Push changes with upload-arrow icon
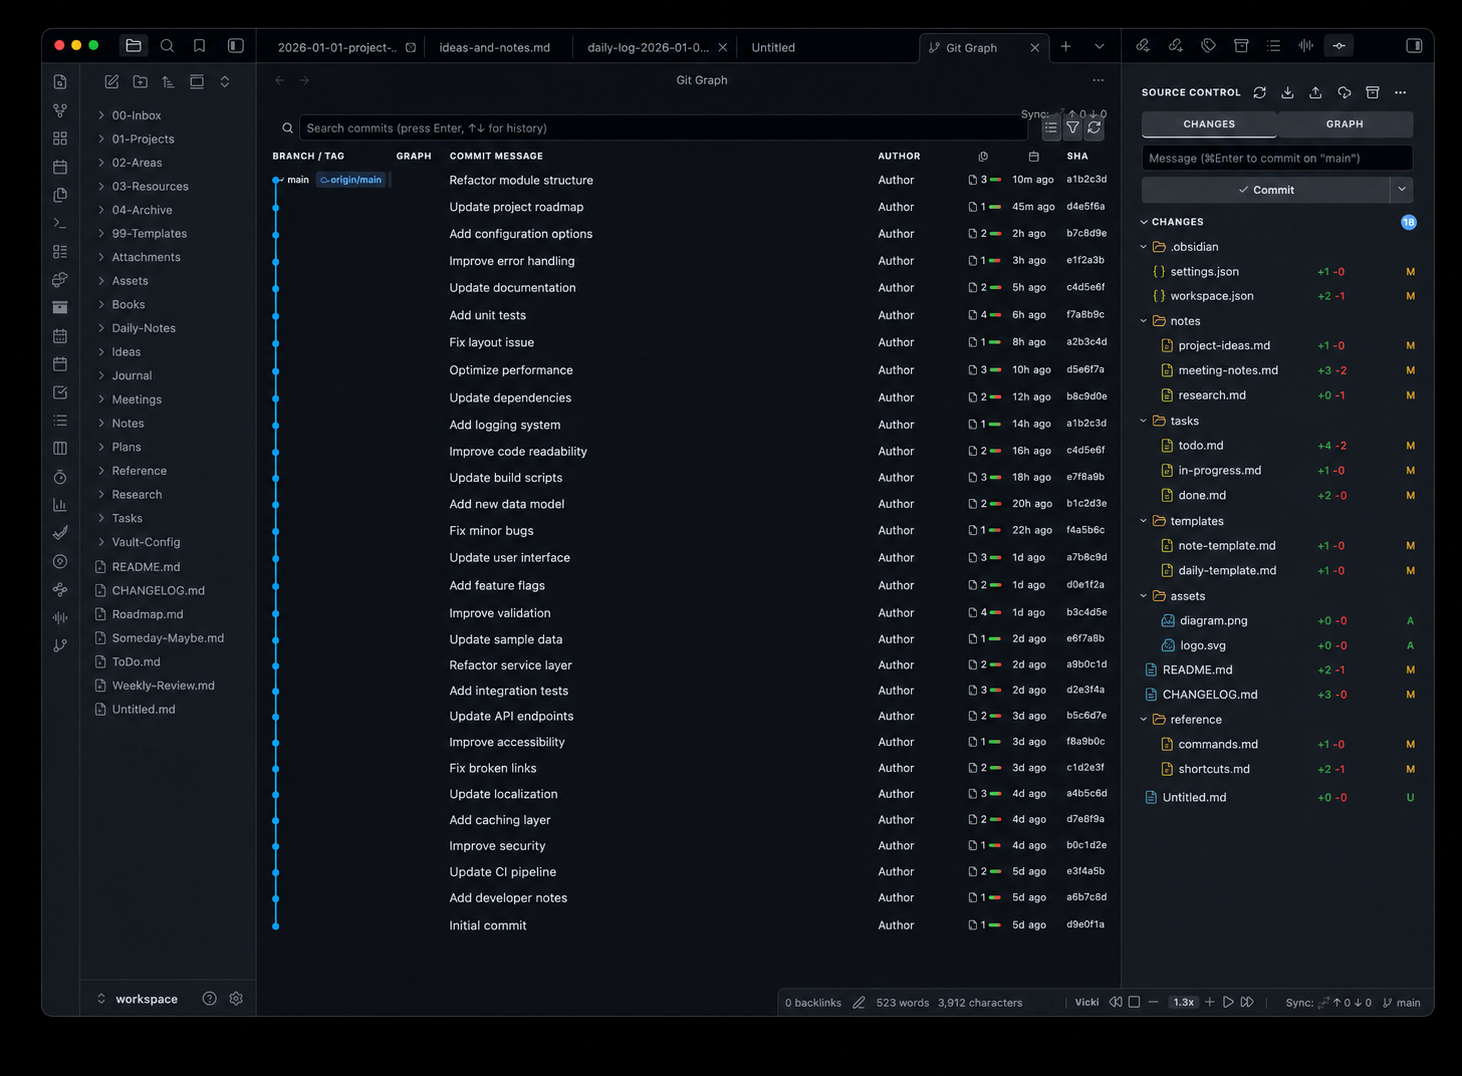Viewport: 1462px width, 1076px height. [1316, 92]
